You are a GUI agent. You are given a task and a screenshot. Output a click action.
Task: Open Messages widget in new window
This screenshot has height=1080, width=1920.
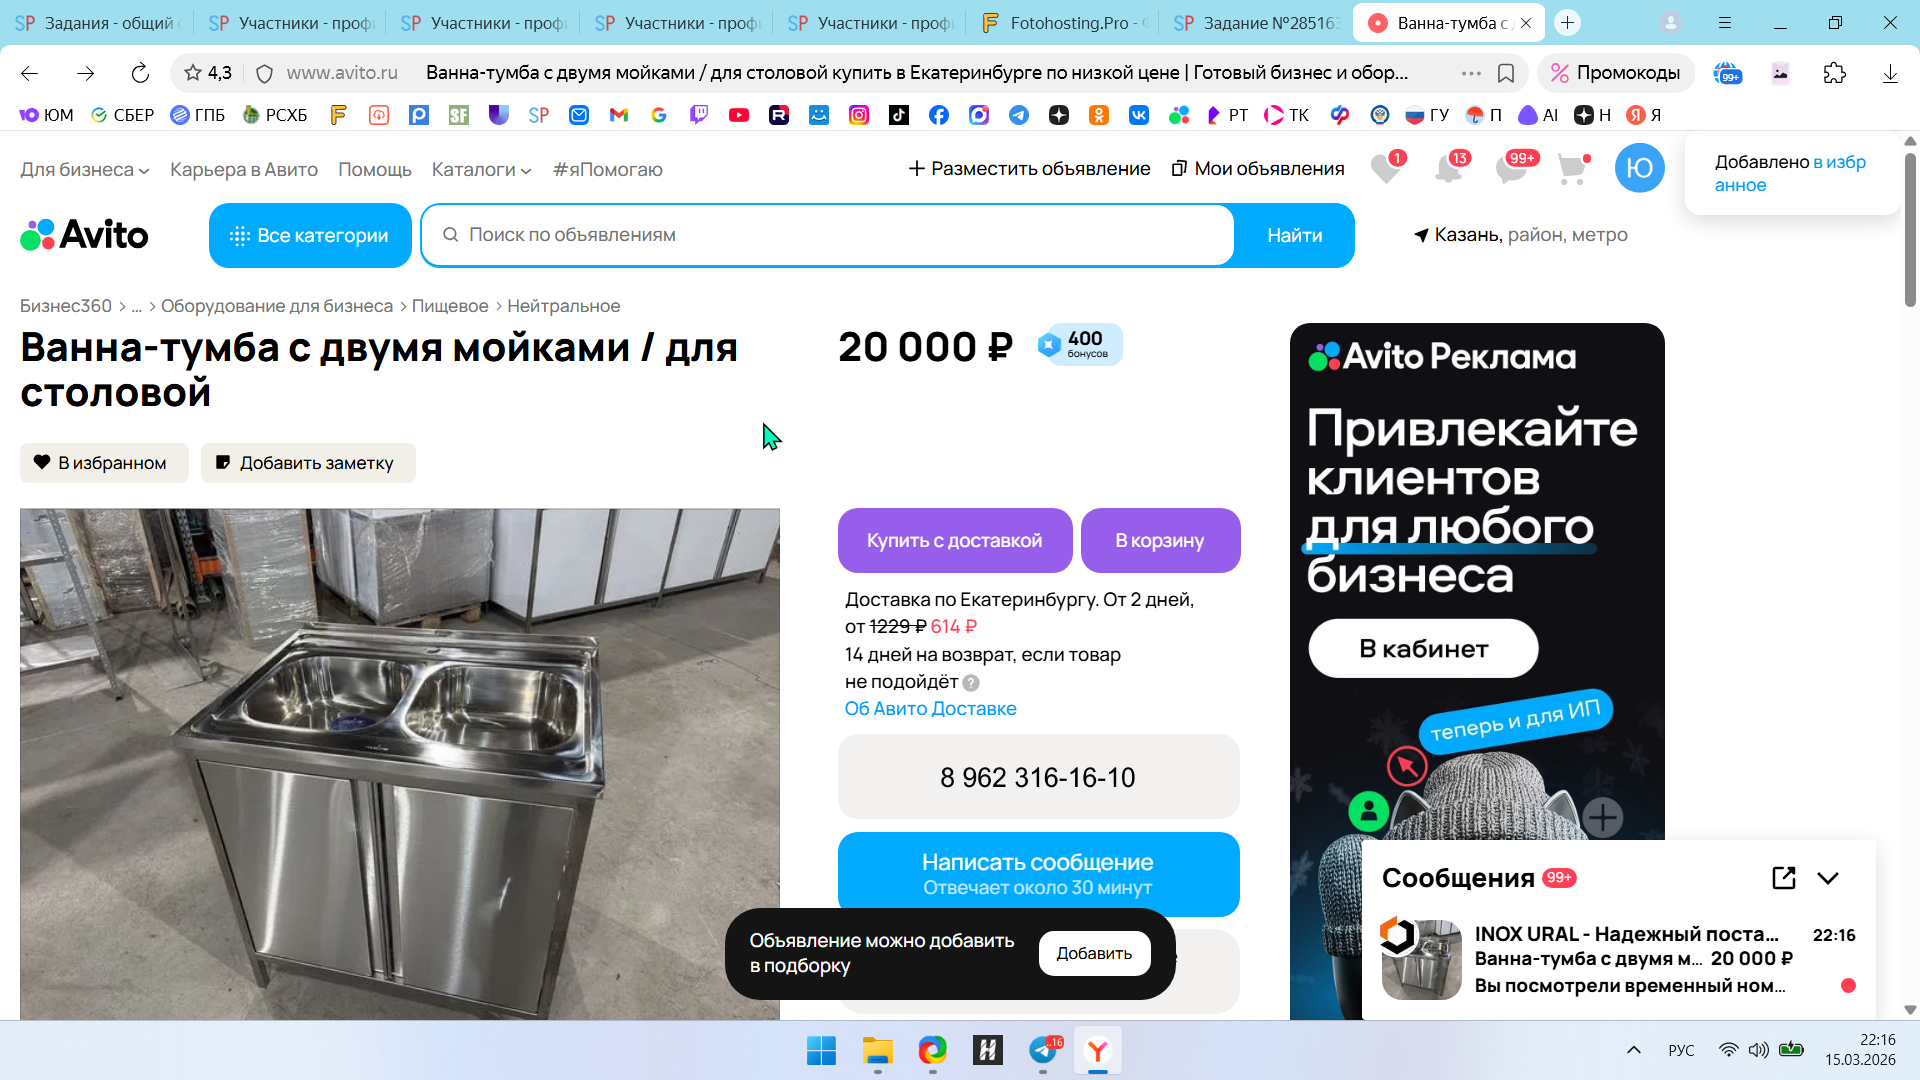tap(1783, 878)
